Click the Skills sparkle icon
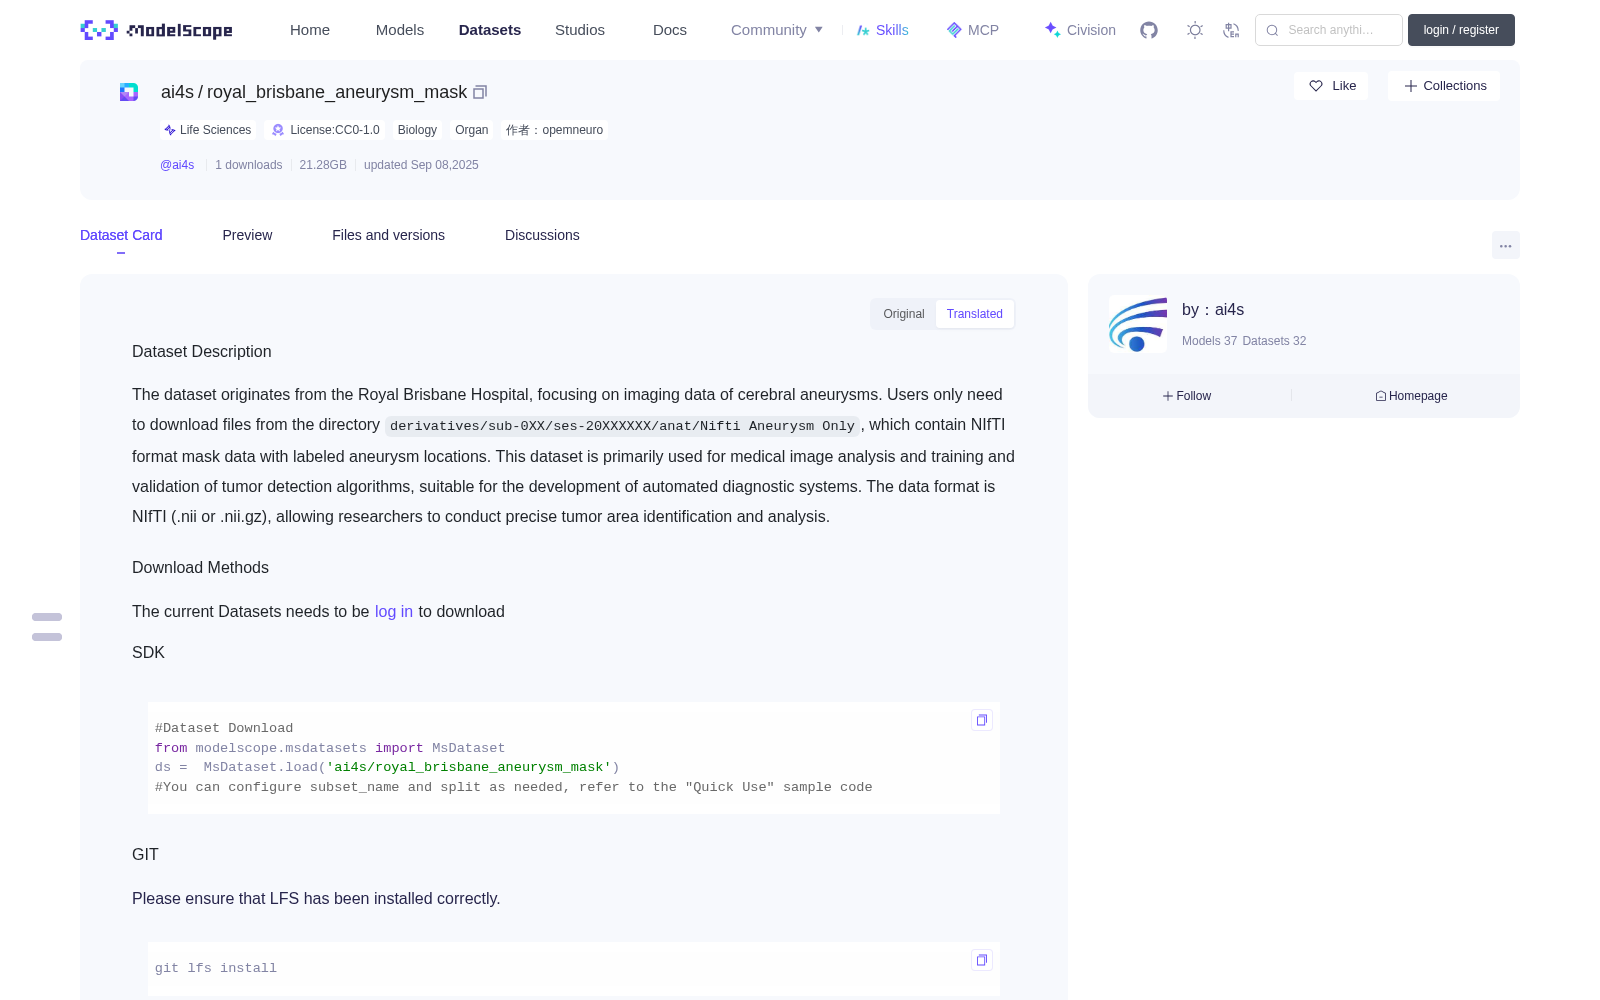Viewport: 1600px width, 1000px height. coord(863,30)
